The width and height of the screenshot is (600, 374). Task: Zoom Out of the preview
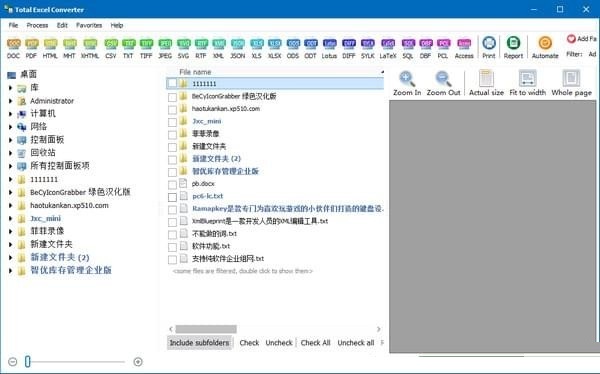coord(443,83)
